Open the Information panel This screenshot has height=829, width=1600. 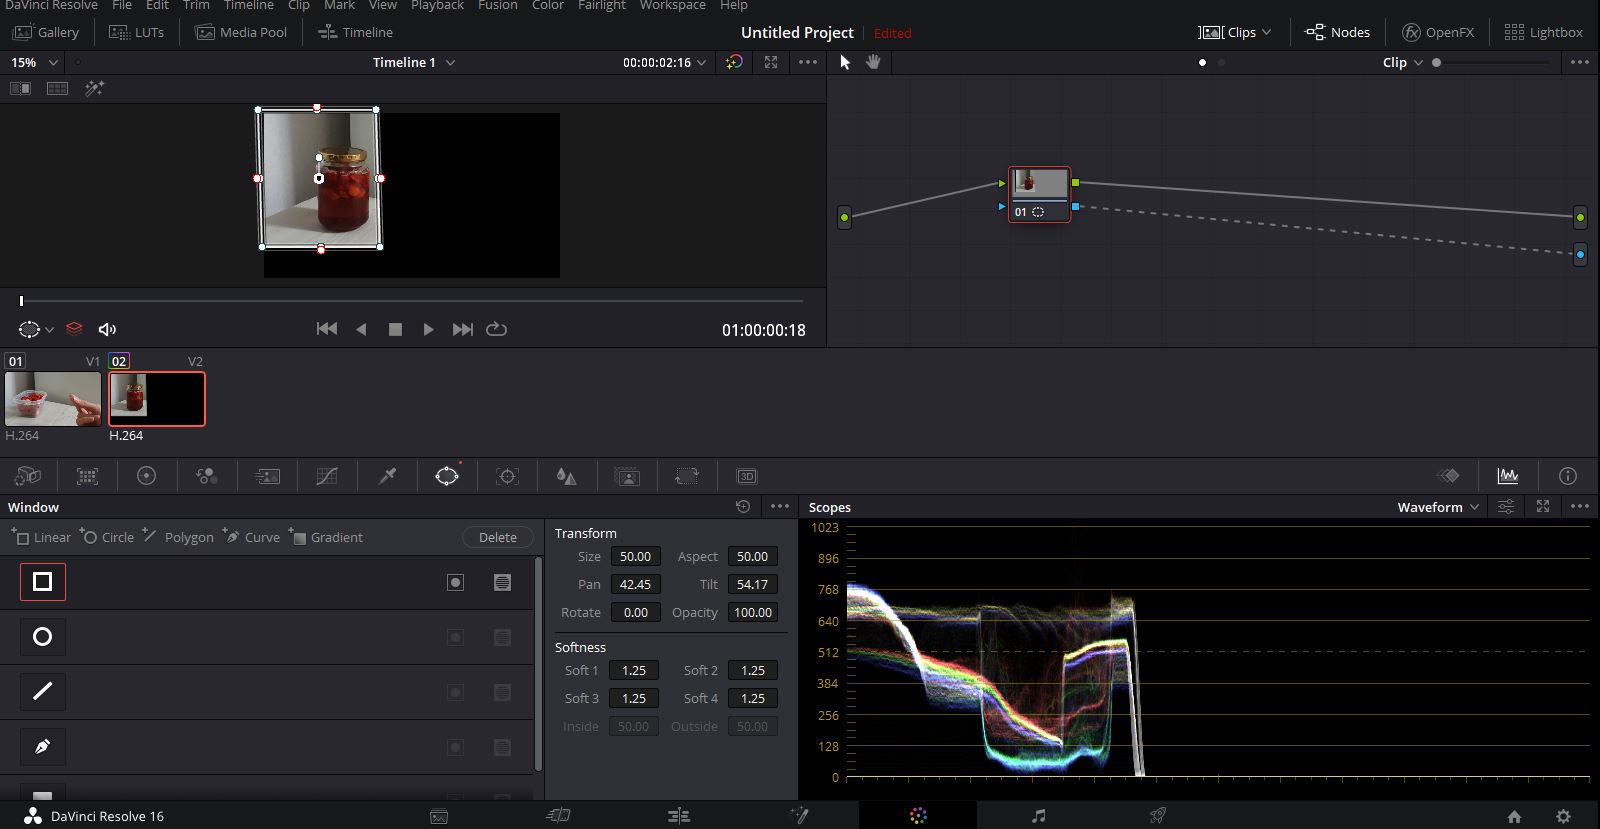(1568, 476)
